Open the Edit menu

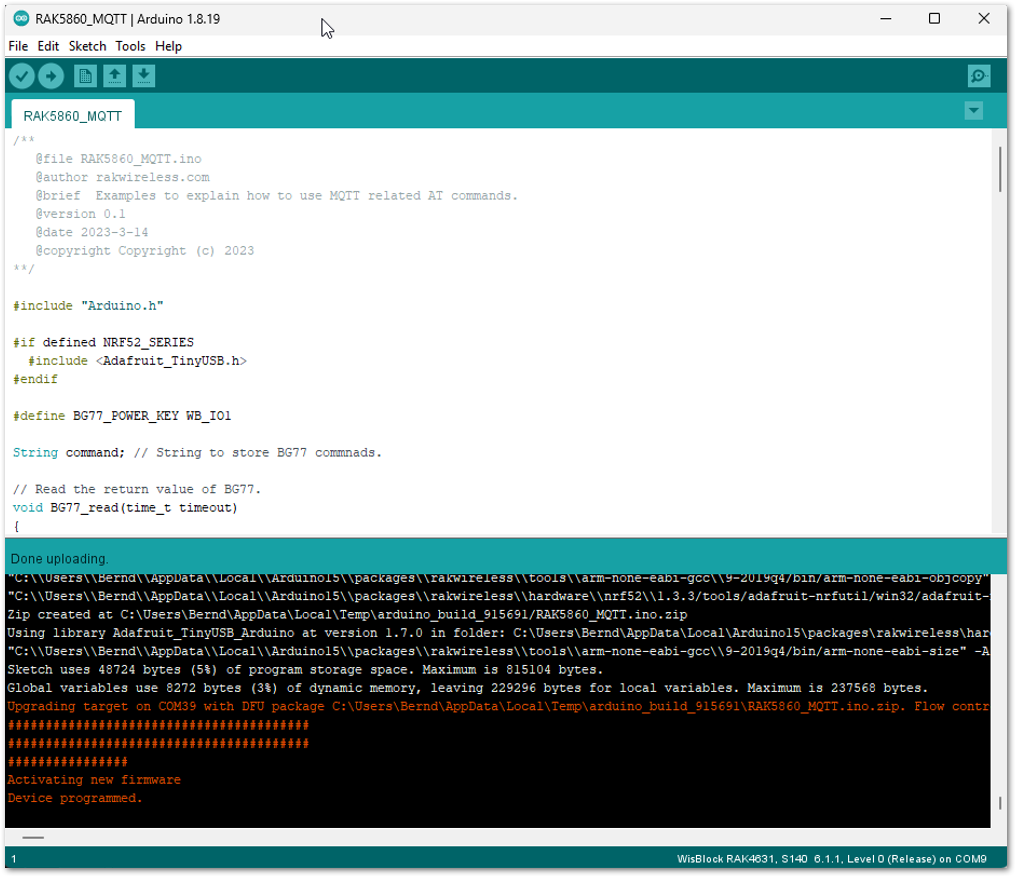[x=48, y=46]
